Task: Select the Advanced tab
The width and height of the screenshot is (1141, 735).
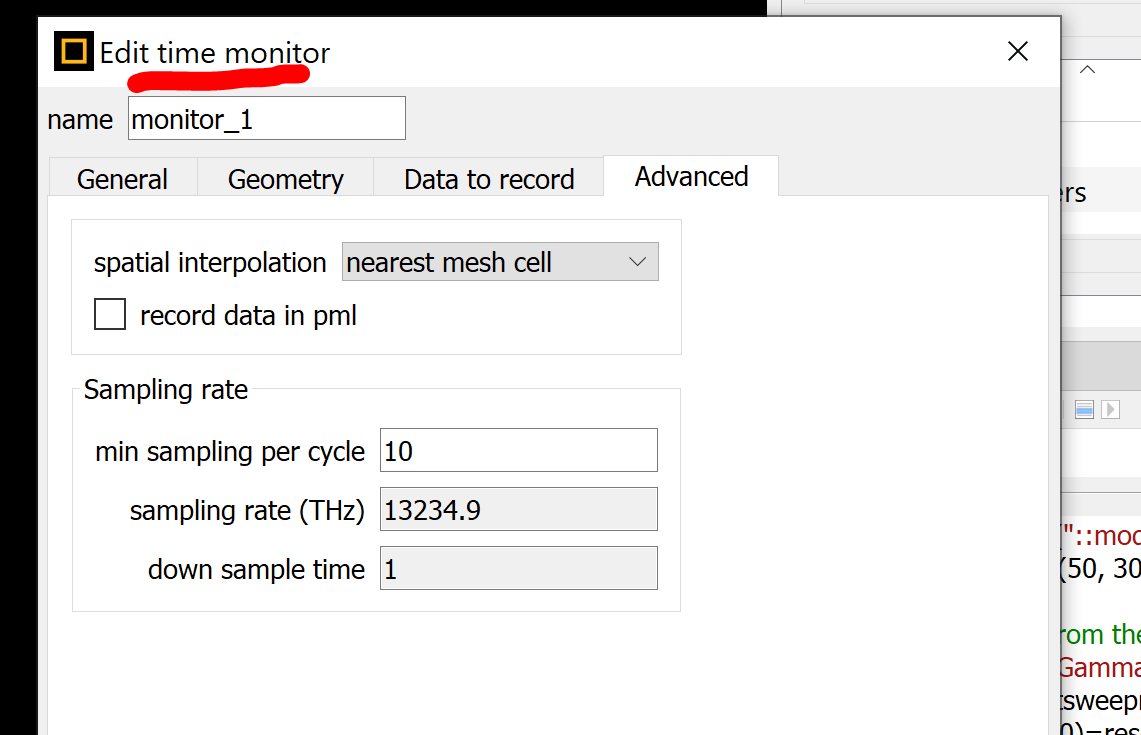Action: [691, 177]
